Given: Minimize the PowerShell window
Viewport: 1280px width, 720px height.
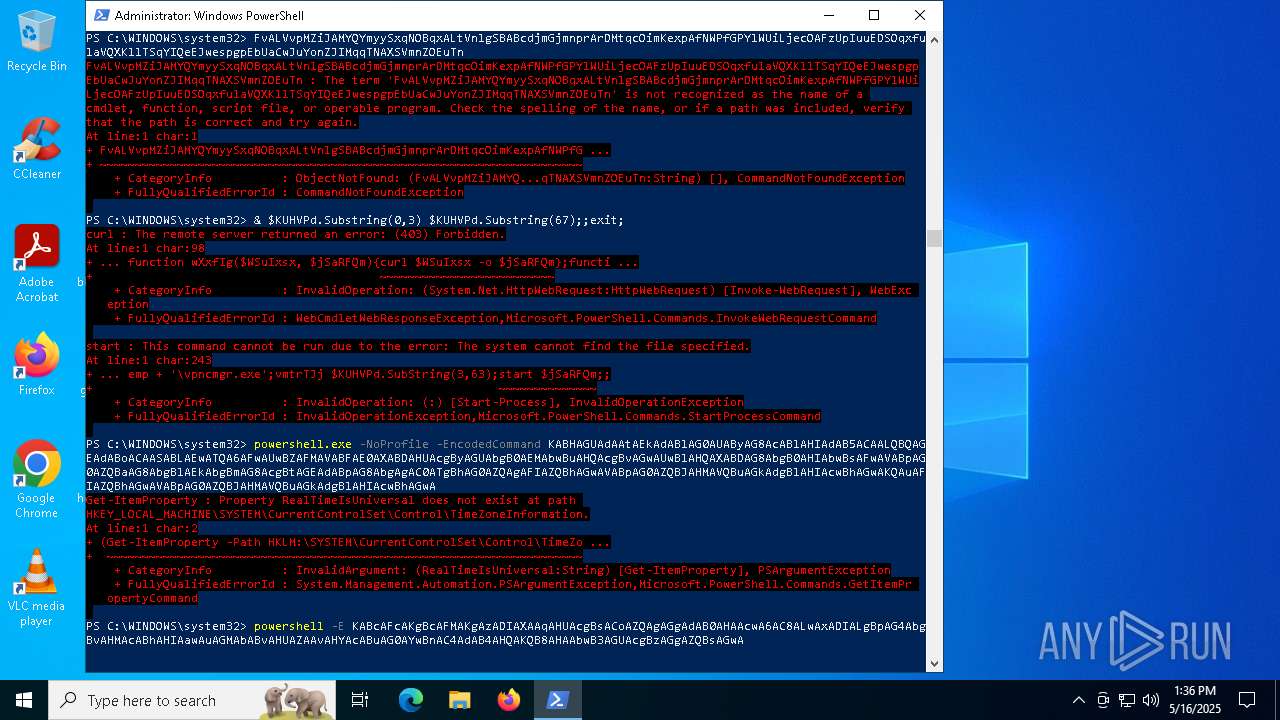Looking at the screenshot, I should click(x=828, y=15).
